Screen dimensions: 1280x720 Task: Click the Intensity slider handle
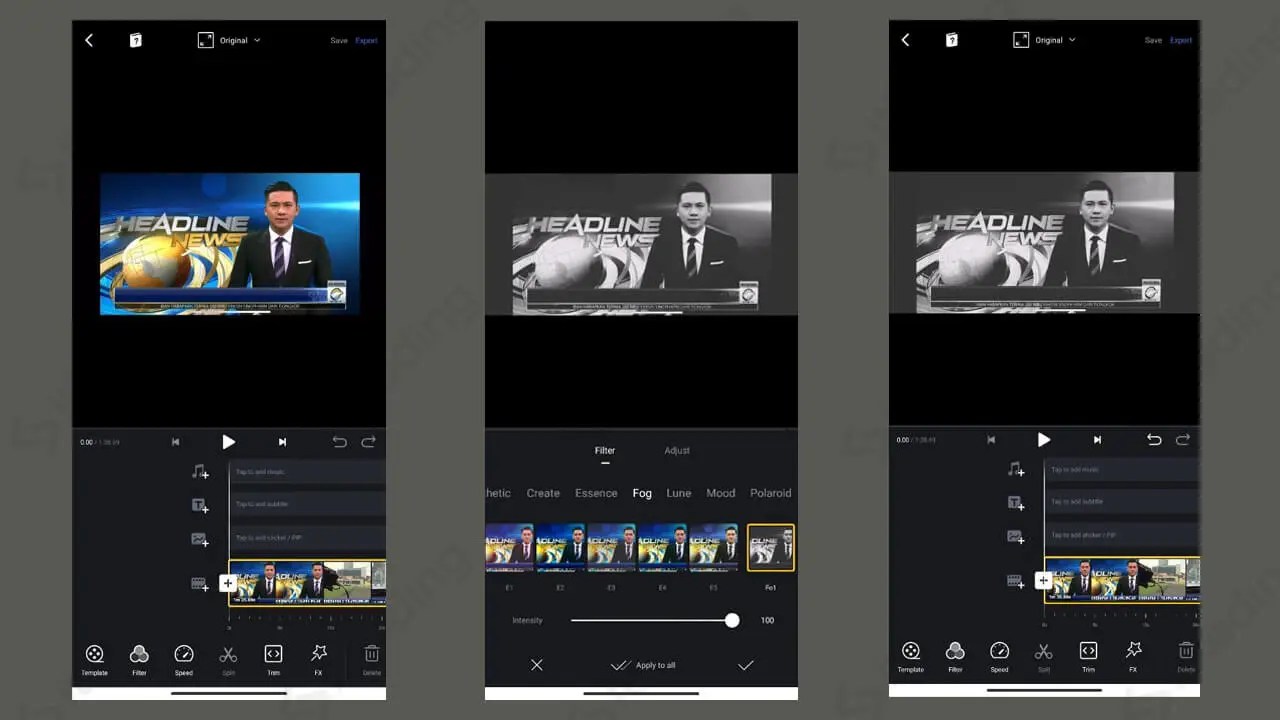pyautogui.click(x=732, y=621)
